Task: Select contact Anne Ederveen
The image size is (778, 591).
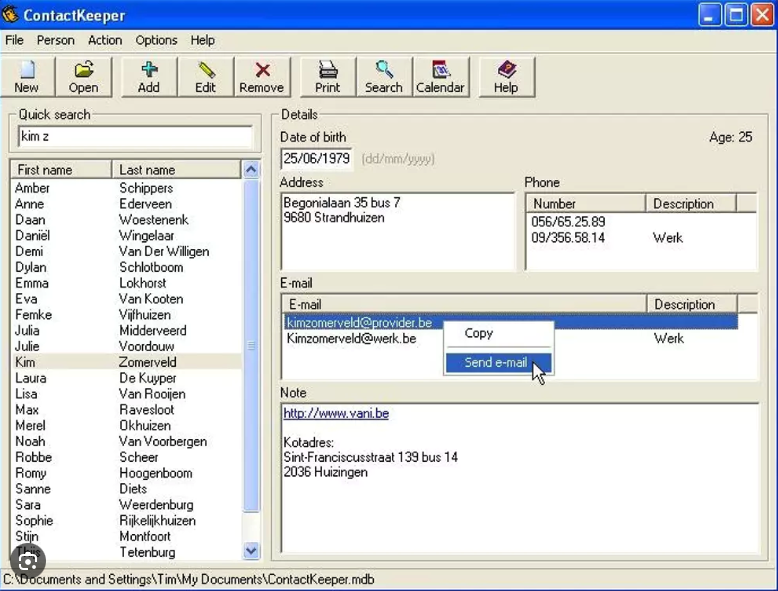Action: [127, 204]
